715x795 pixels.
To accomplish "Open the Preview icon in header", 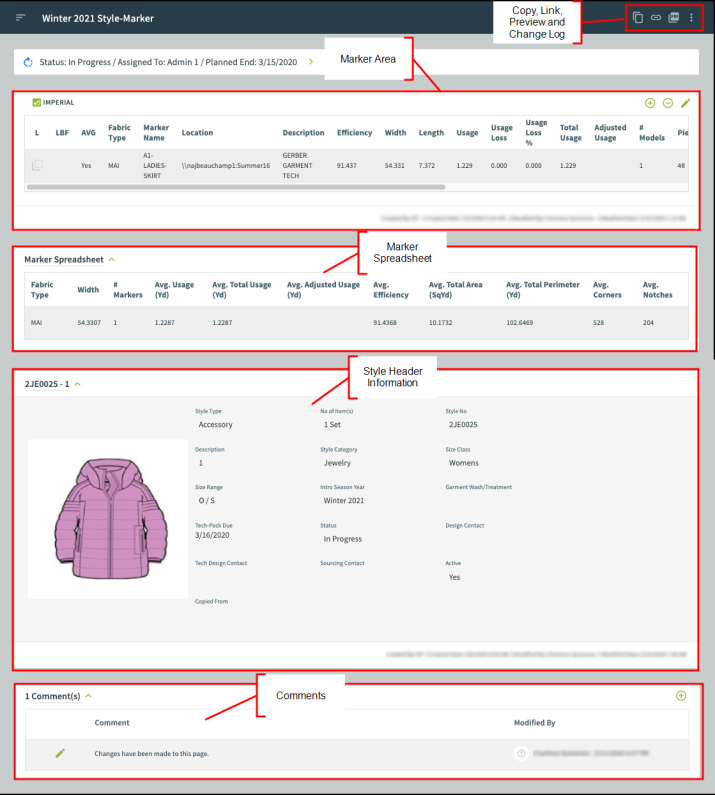I will coord(674,18).
